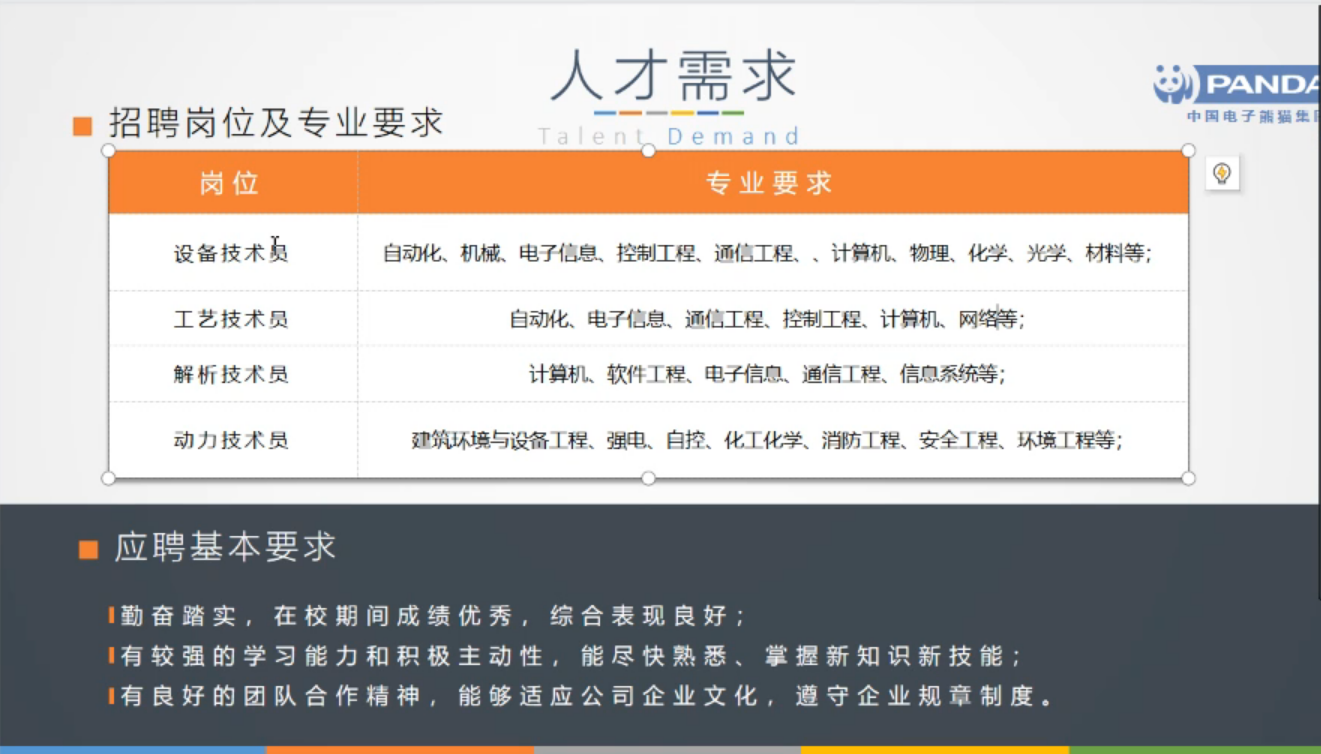Select the 解析技术员 table cell
This screenshot has height=754, width=1321.
pos(231,374)
